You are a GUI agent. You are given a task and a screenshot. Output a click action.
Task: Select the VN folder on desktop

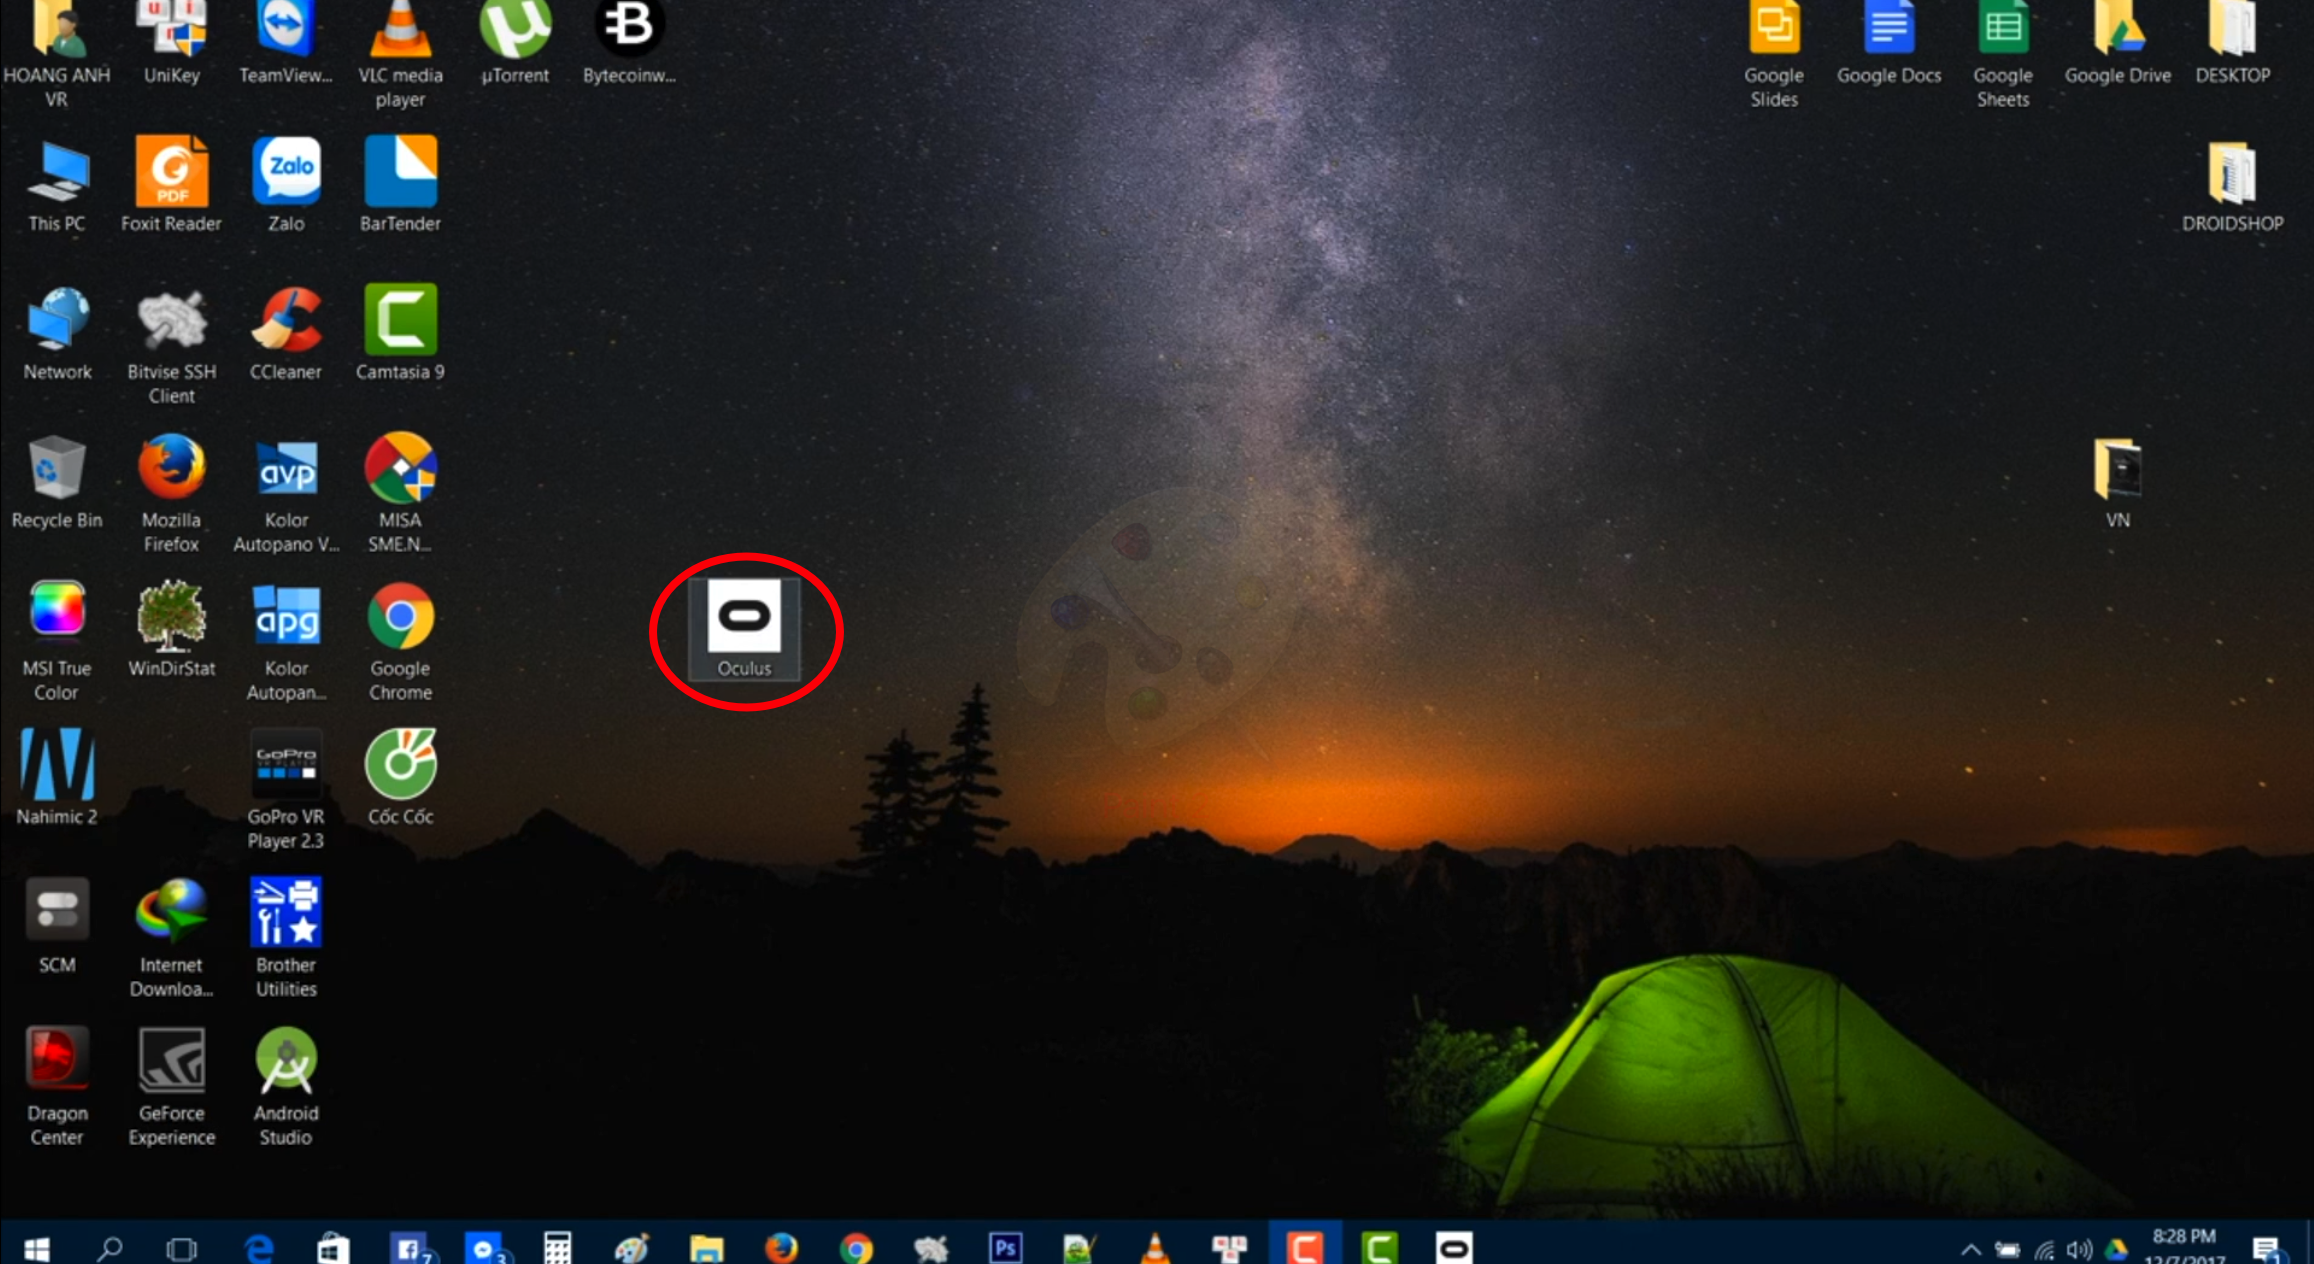pos(2118,482)
